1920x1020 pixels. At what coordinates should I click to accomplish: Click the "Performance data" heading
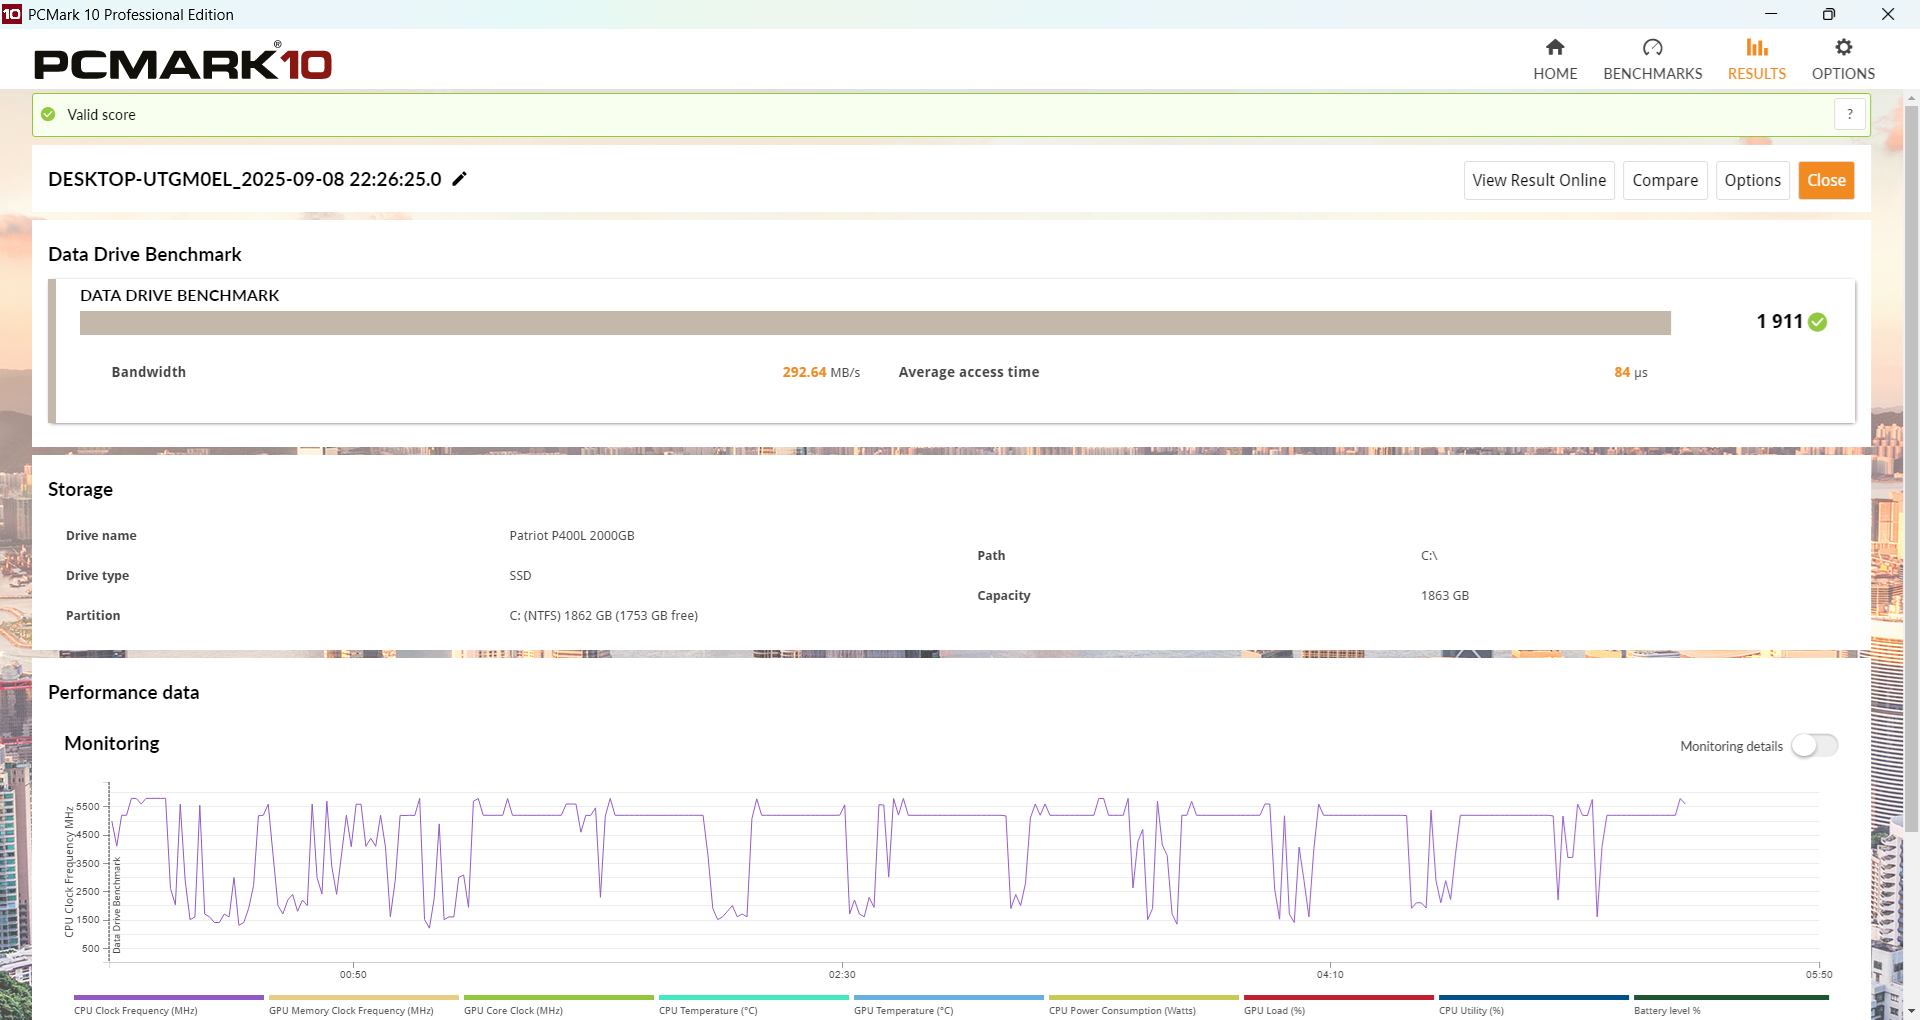pos(124,692)
